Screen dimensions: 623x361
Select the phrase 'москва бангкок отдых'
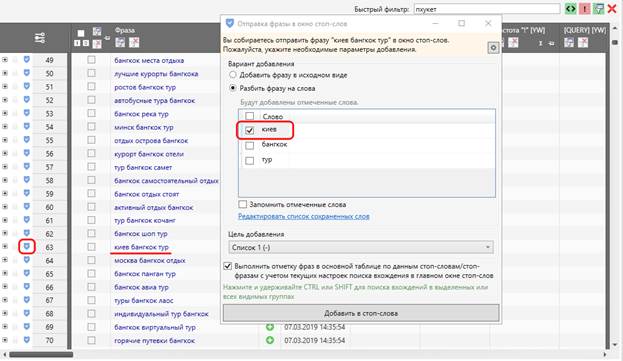150,261
